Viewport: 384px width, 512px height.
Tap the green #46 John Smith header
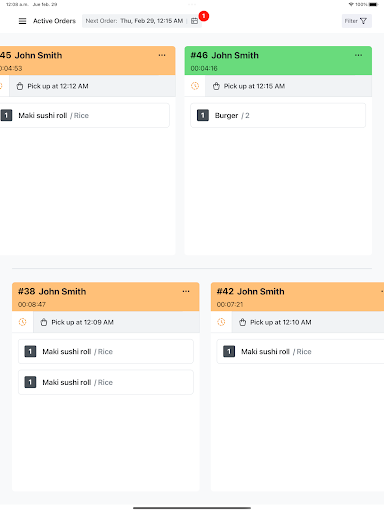(x=278, y=60)
